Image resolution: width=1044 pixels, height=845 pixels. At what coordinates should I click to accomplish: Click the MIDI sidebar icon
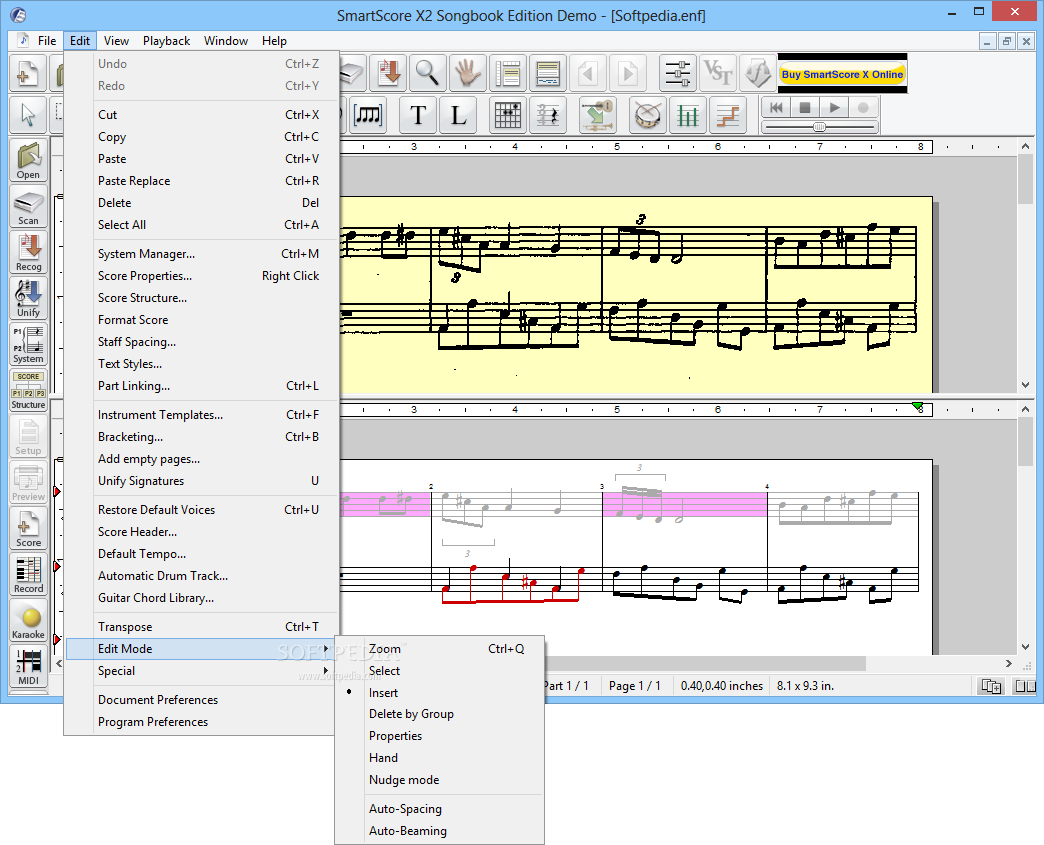tap(29, 665)
